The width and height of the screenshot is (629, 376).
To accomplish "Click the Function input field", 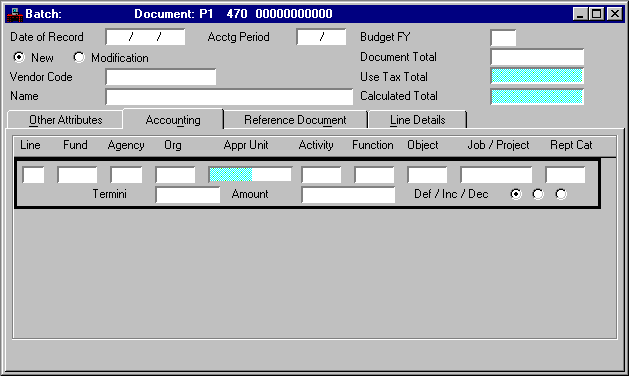I will pos(374,175).
